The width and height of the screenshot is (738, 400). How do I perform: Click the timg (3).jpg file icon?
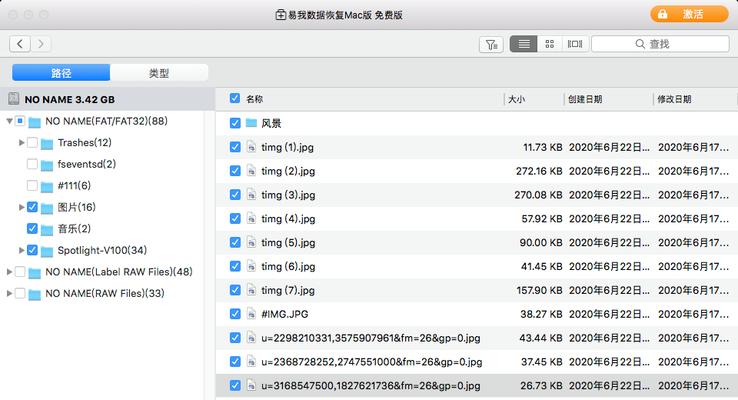click(251, 194)
